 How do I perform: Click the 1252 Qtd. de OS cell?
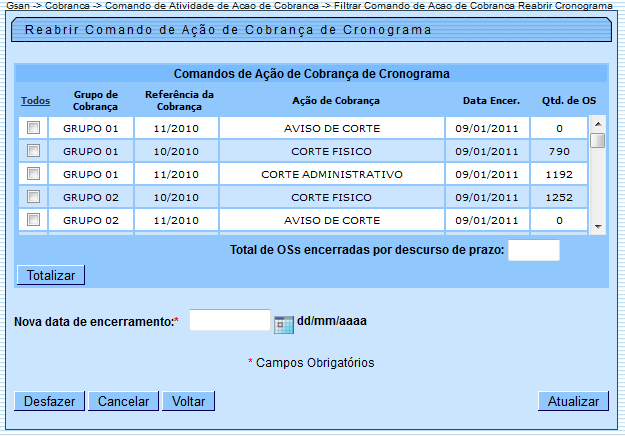point(559,197)
